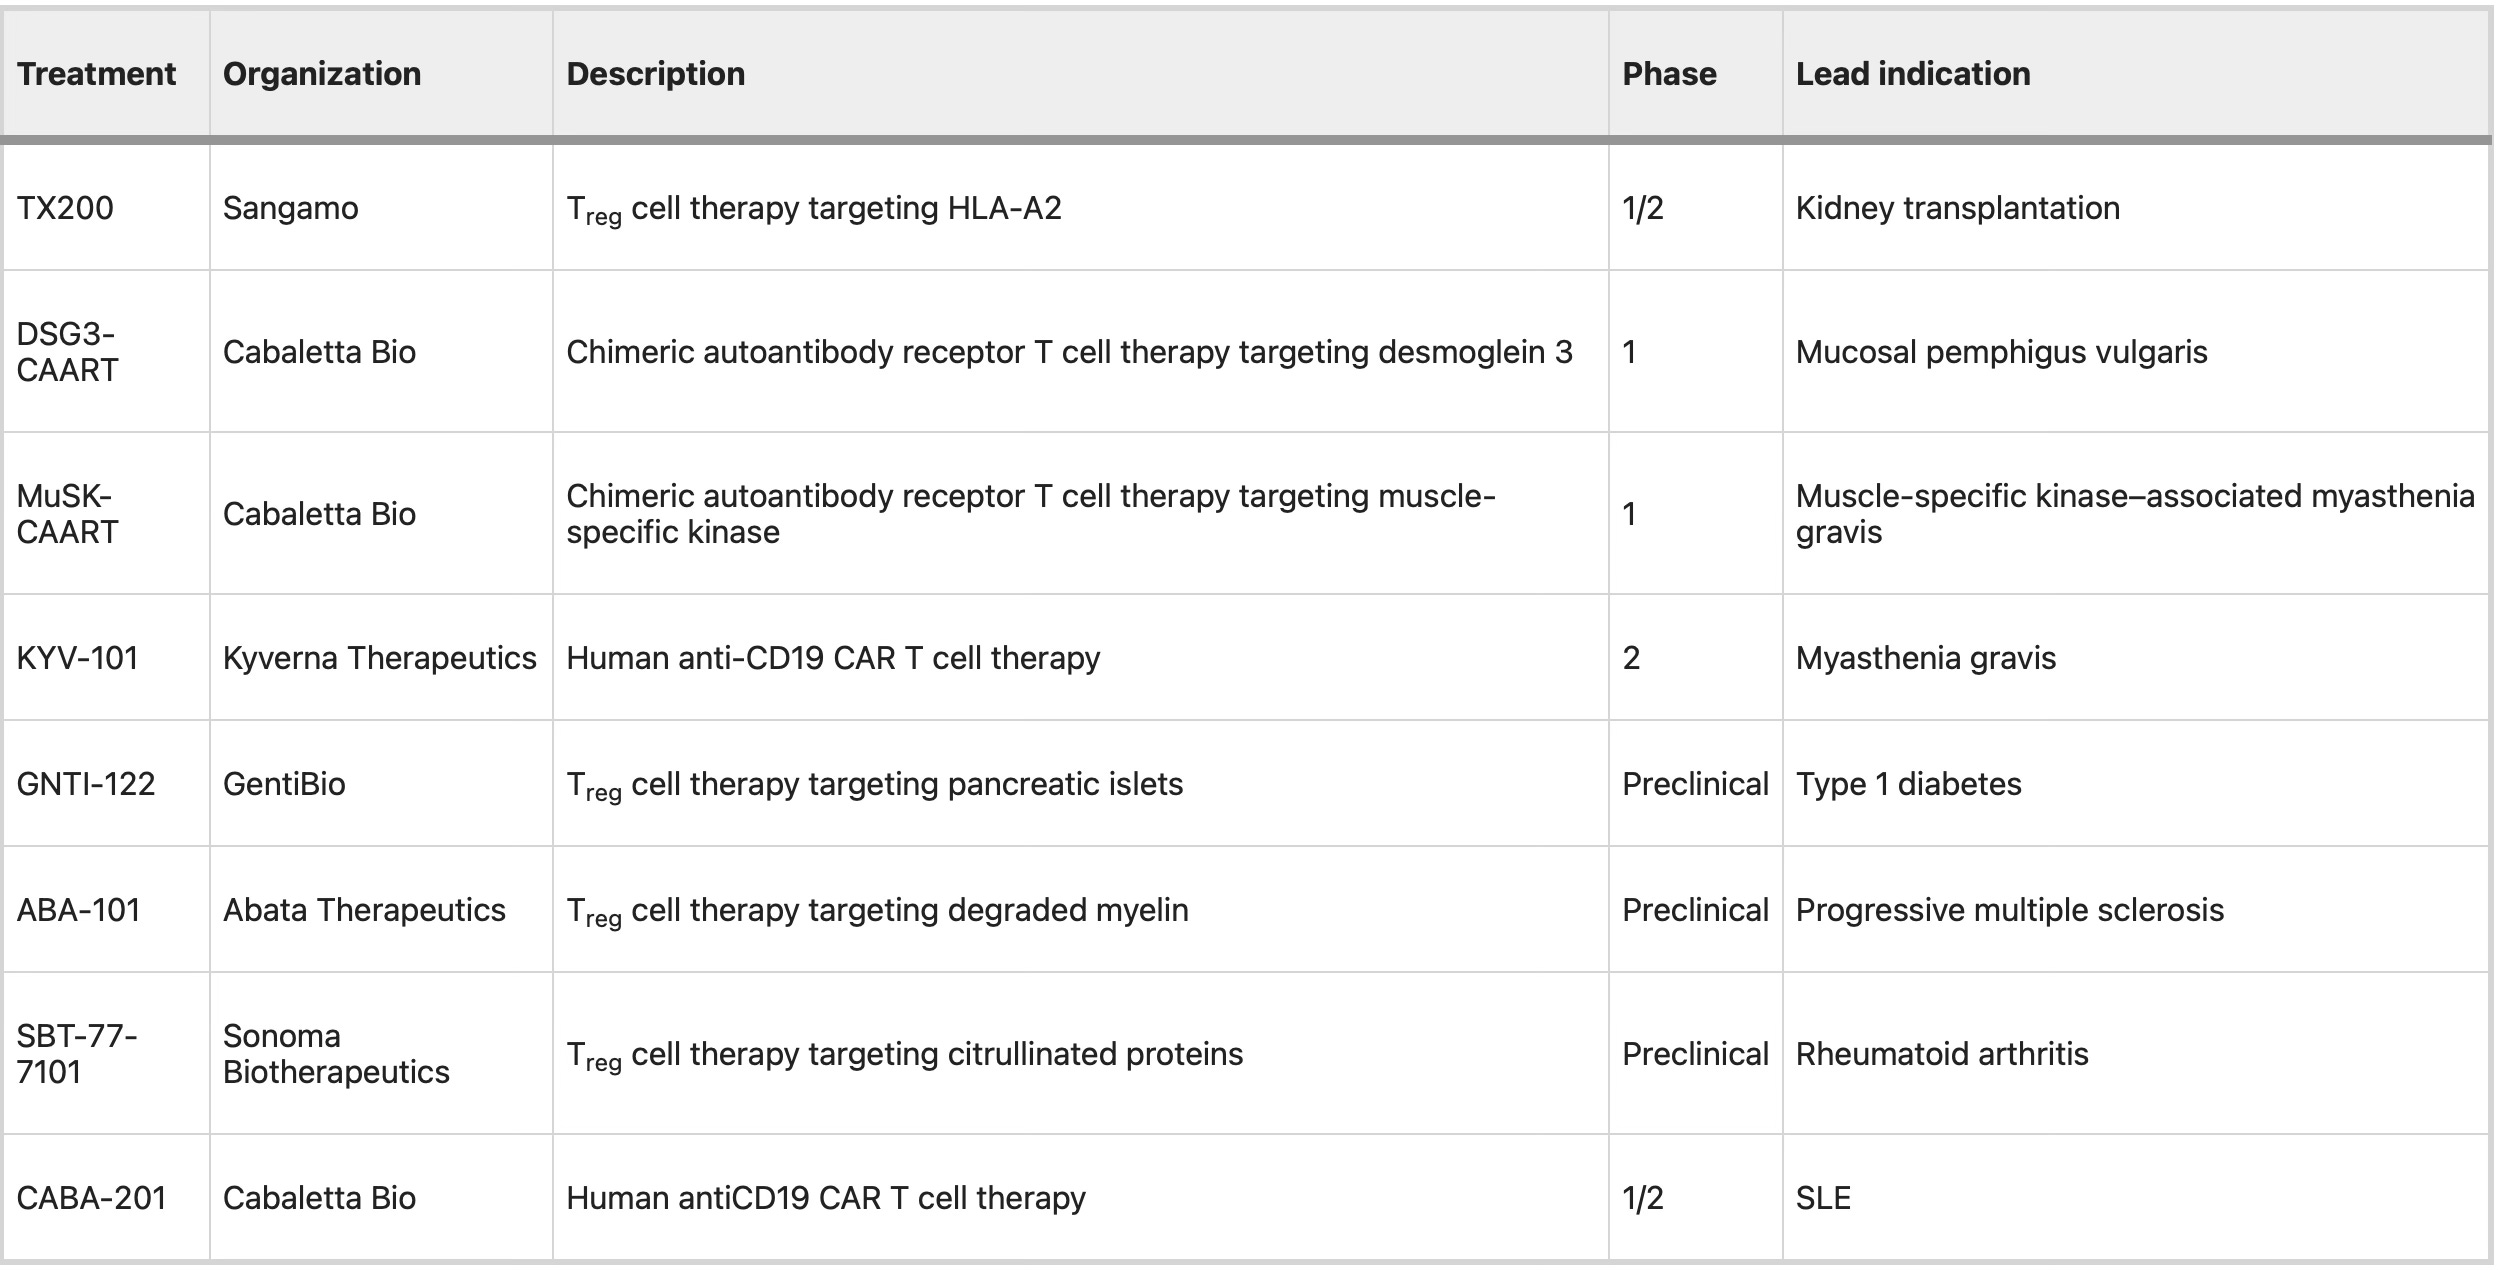Click the Treatment column header
This screenshot has height=1270, width=2498.
point(96,74)
